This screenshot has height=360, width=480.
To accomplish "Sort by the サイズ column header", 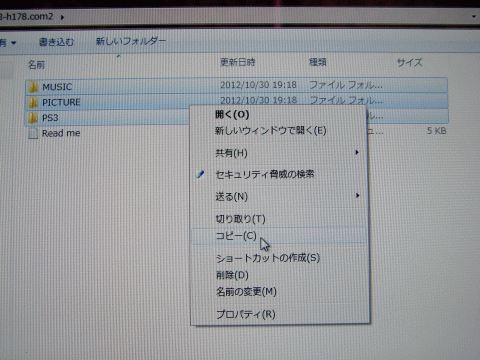I will [x=409, y=63].
